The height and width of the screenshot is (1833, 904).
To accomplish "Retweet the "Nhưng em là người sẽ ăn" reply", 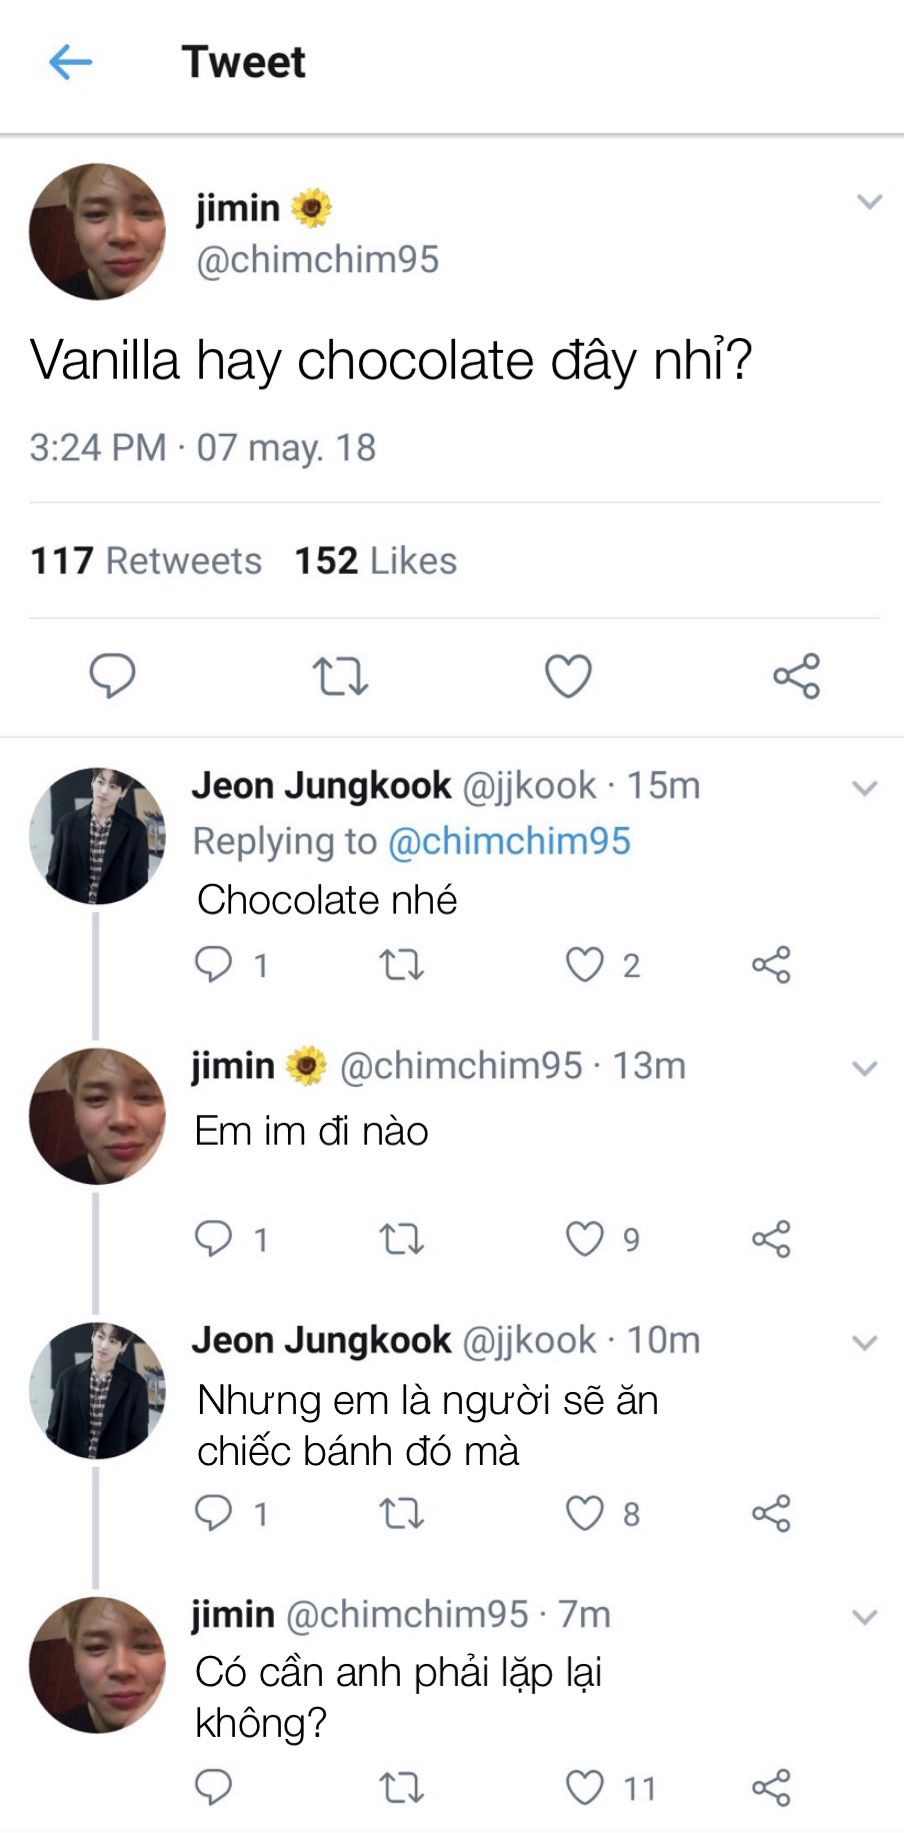I will tap(402, 1514).
